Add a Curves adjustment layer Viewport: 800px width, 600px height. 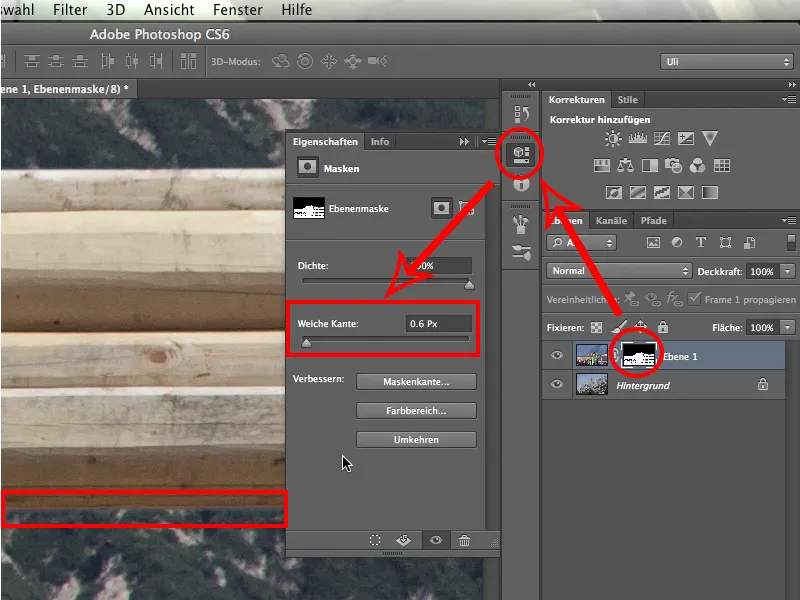(662, 138)
